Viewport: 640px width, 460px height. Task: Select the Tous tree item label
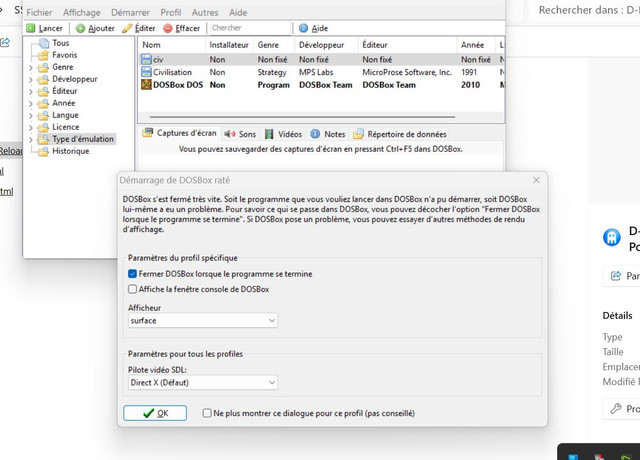tap(60, 43)
